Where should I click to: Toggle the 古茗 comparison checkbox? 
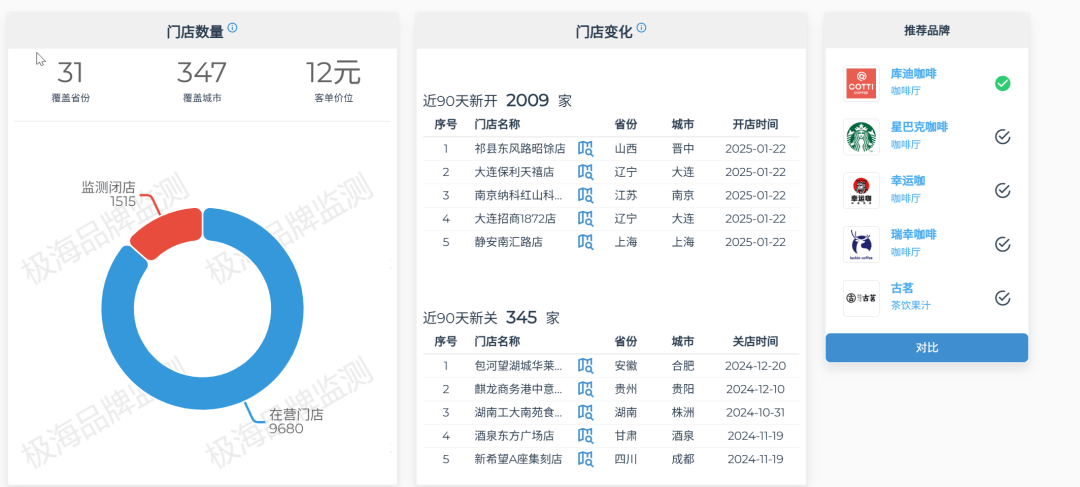(x=1002, y=297)
